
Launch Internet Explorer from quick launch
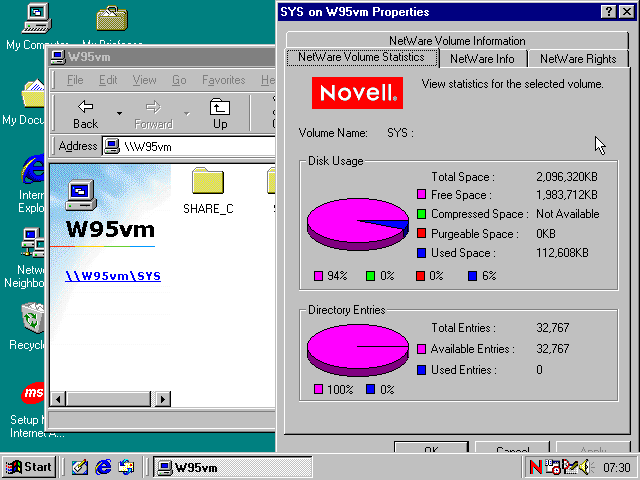(x=103, y=467)
